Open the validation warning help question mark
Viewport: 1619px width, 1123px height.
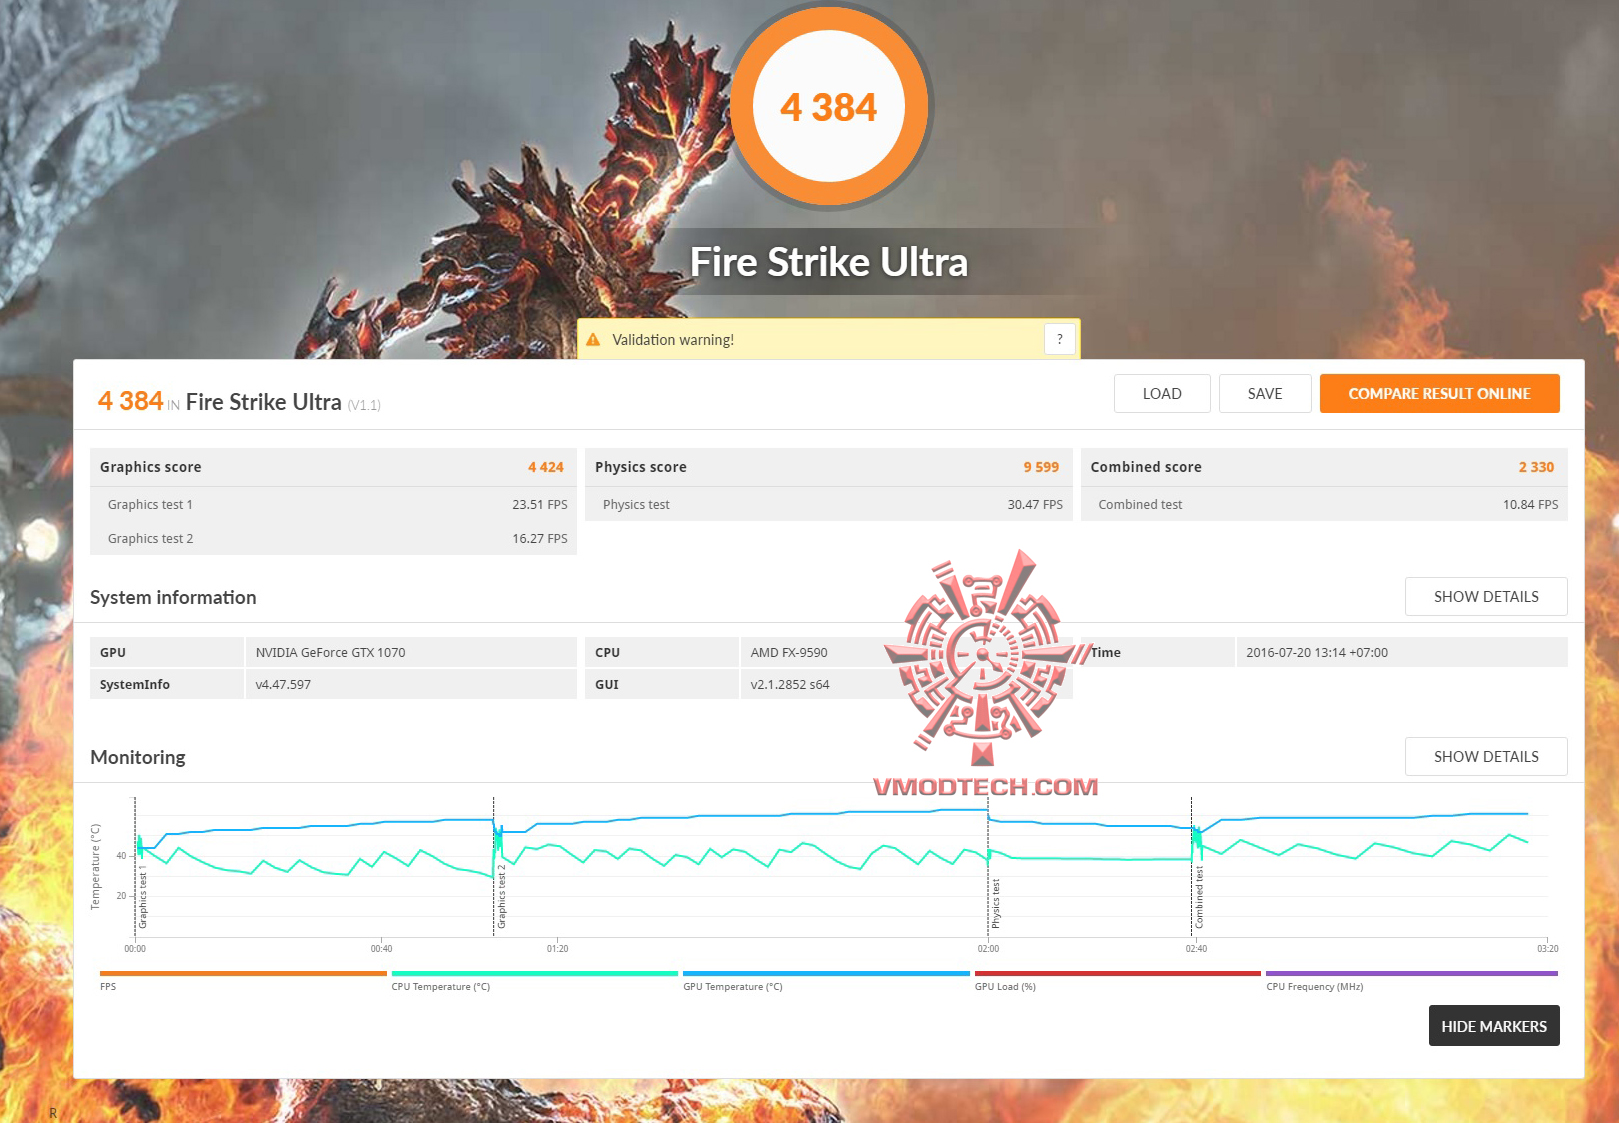[x=1060, y=339]
